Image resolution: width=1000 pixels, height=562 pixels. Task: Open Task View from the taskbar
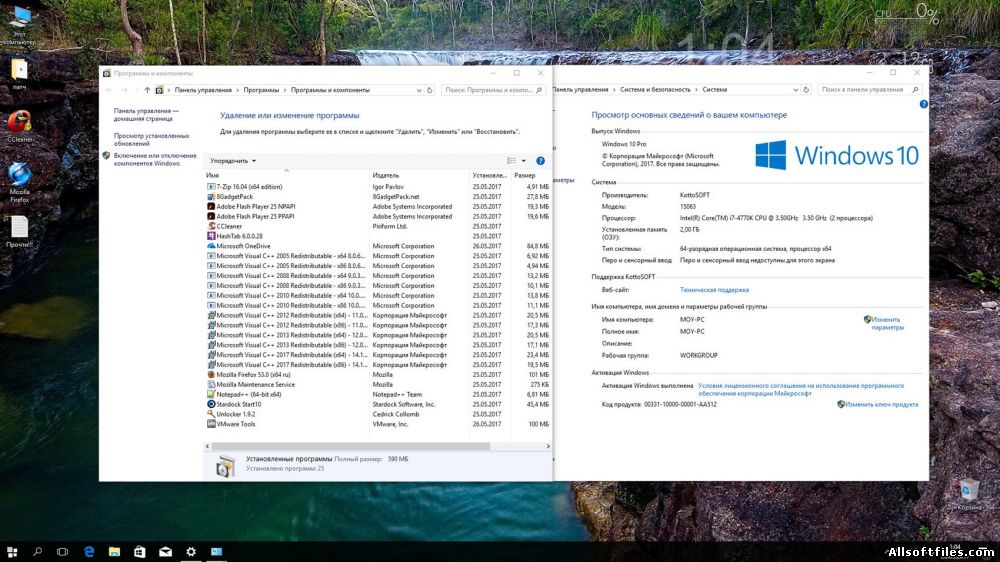coord(62,552)
